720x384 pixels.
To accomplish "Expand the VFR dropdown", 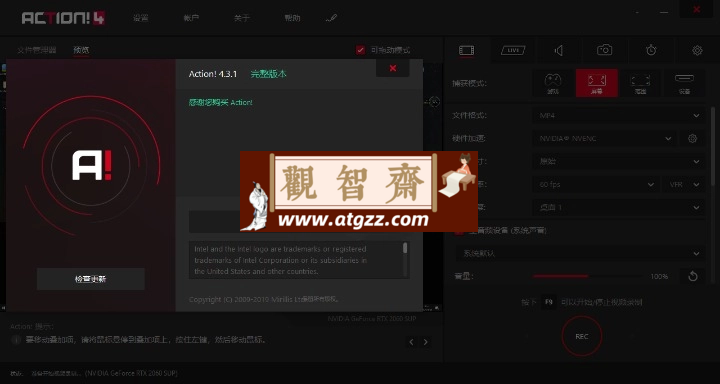I will [683, 184].
